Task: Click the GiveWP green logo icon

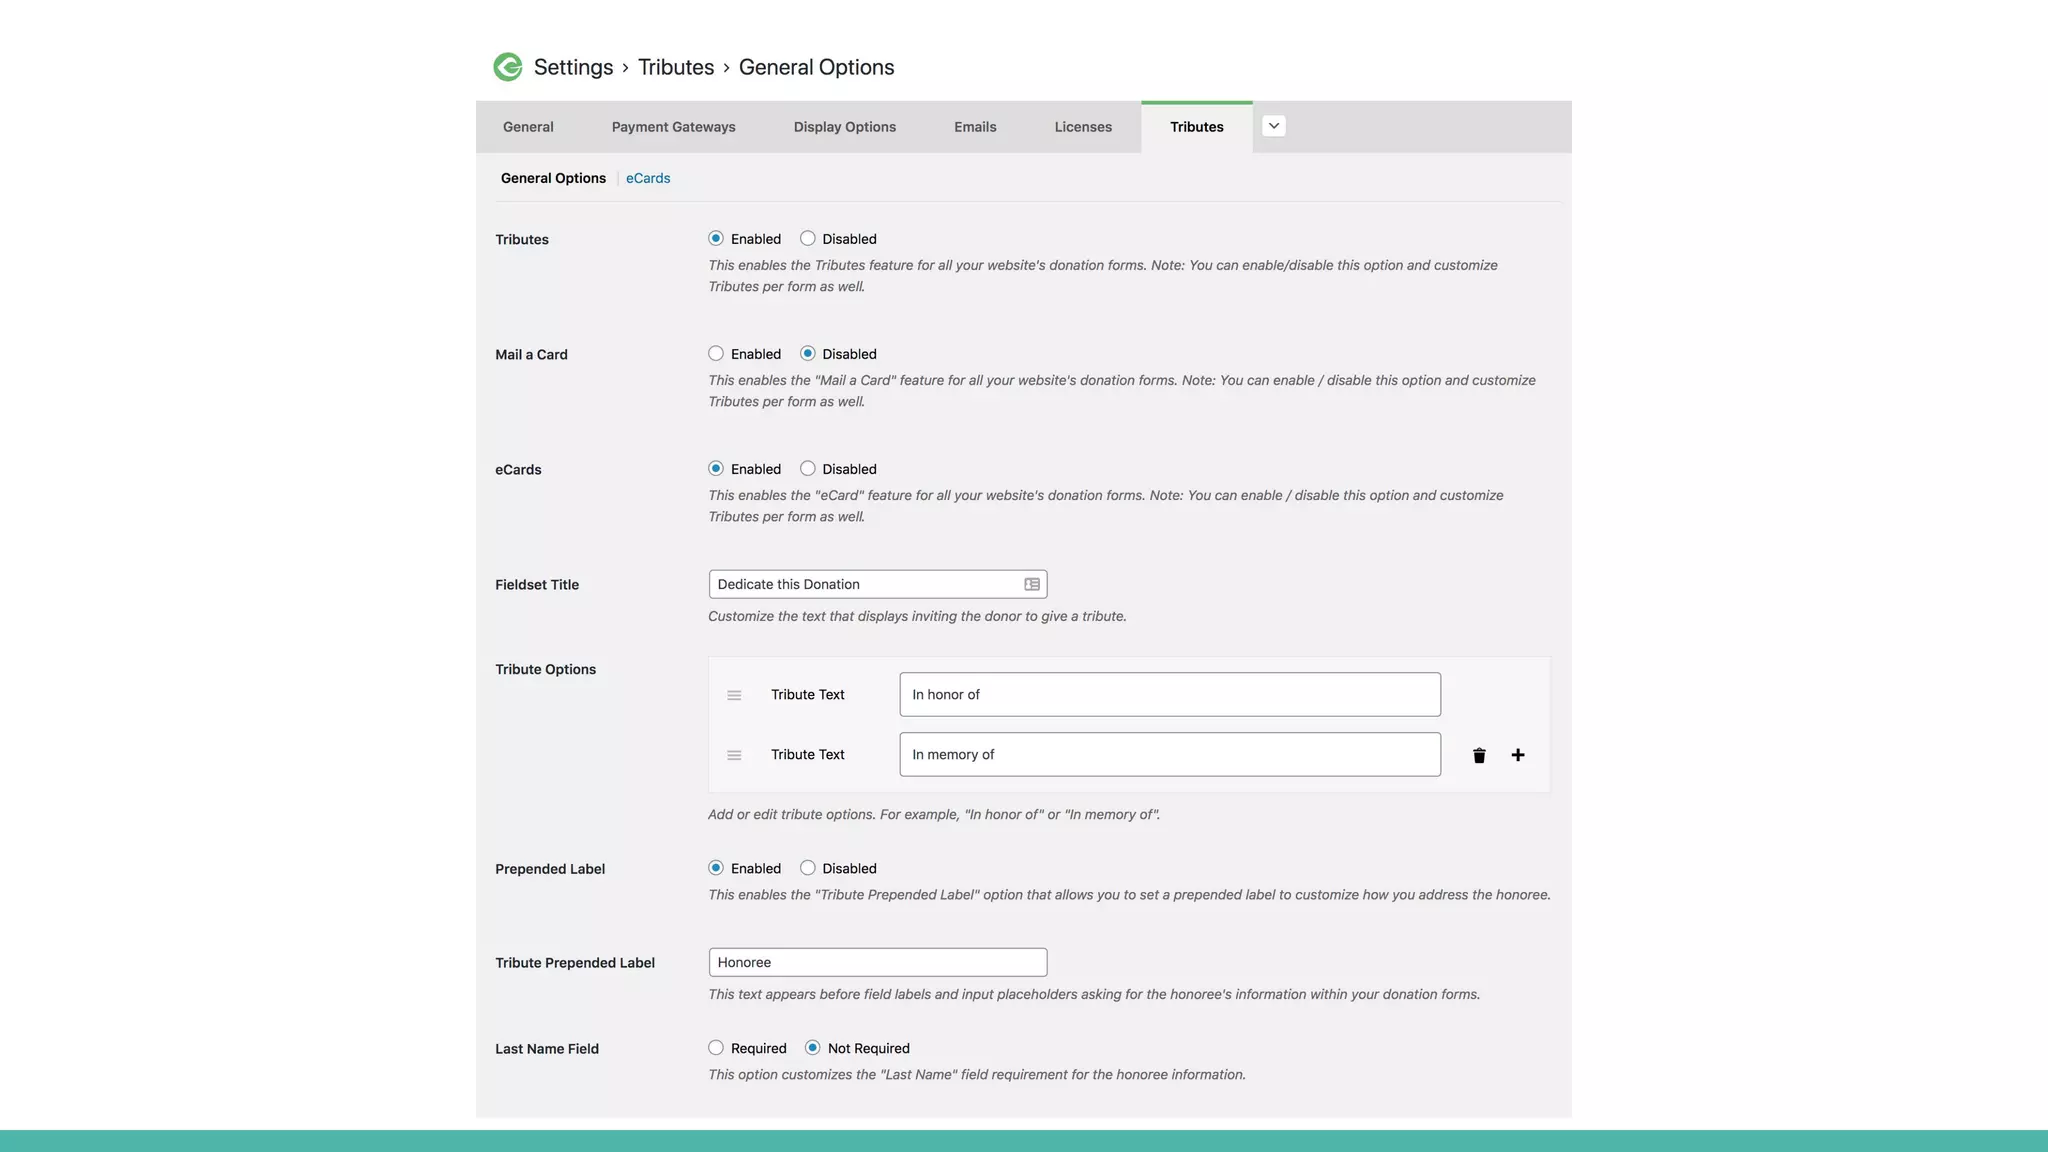Action: [x=508, y=67]
